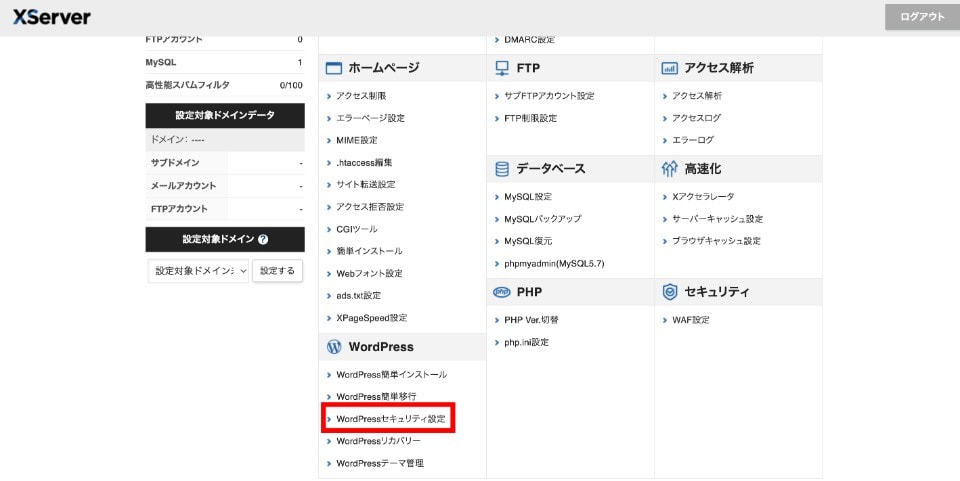Open MIME設定 link
960x481 pixels.
pos(357,140)
